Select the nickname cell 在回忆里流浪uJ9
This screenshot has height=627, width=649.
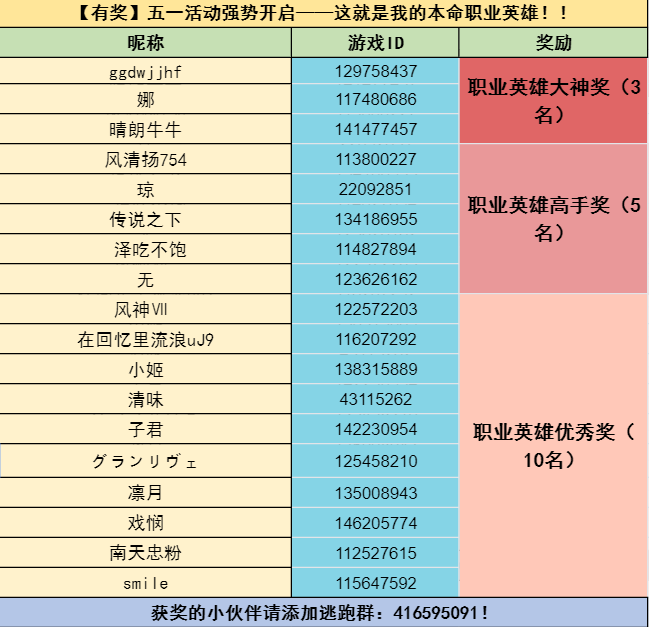pyautogui.click(x=146, y=340)
